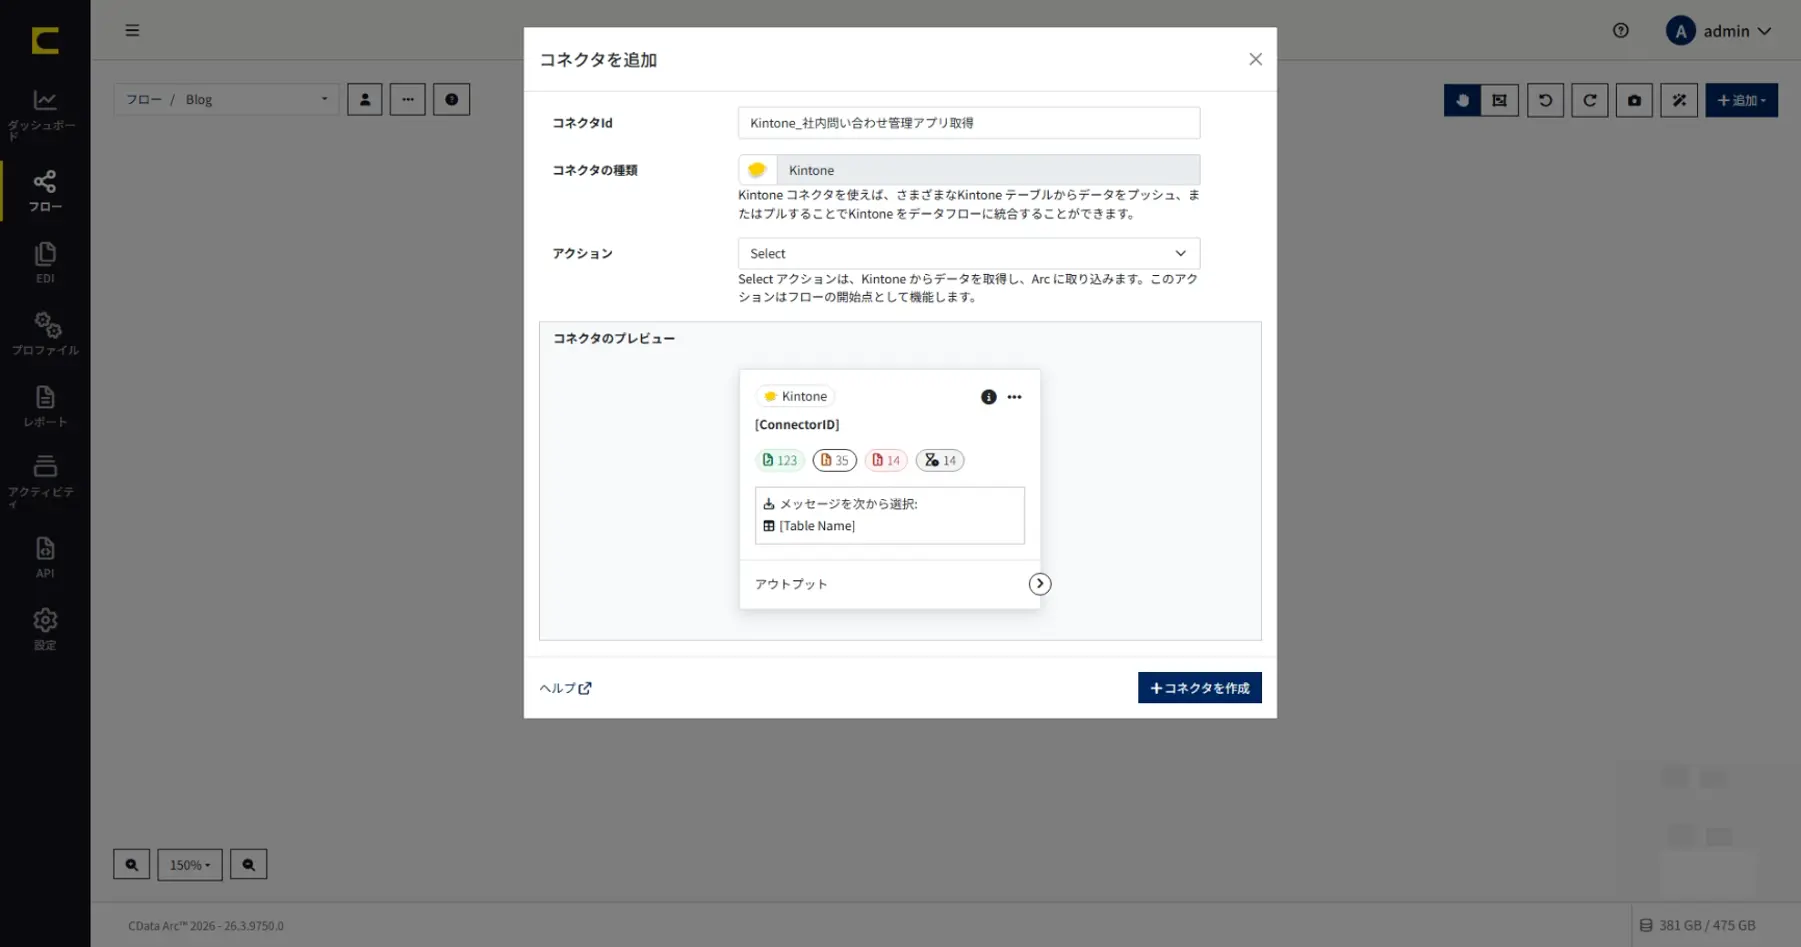Select the hand pan tool
Image resolution: width=1801 pixels, height=947 pixels.
point(1462,100)
